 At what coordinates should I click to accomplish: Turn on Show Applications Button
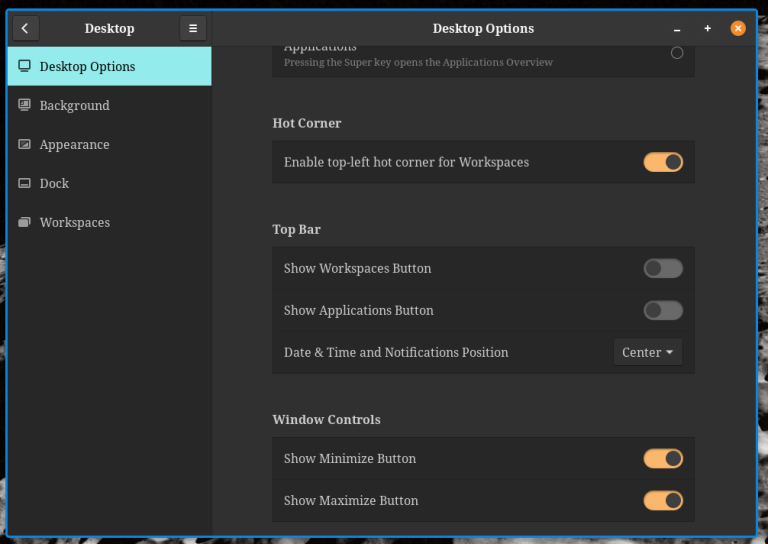click(x=663, y=310)
